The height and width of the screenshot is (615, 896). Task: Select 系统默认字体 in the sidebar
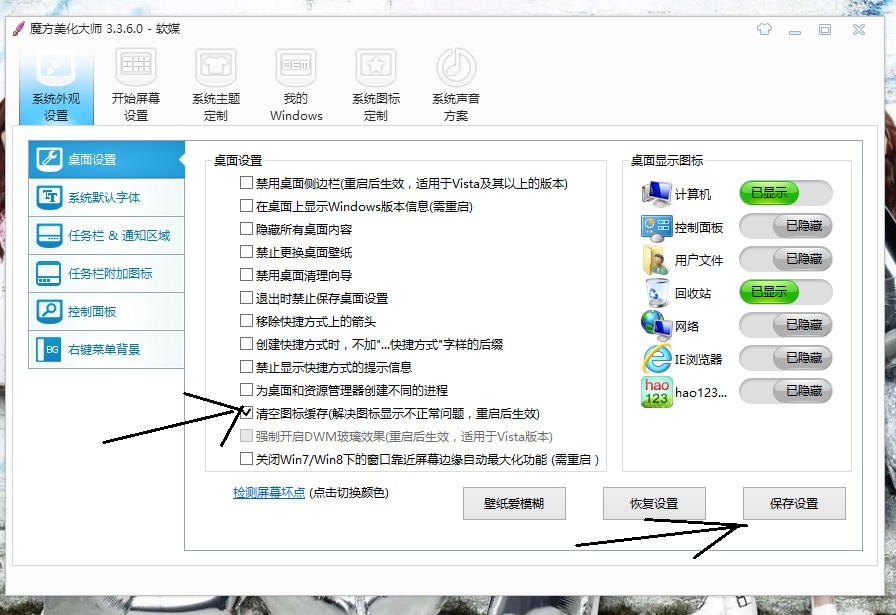tap(106, 197)
